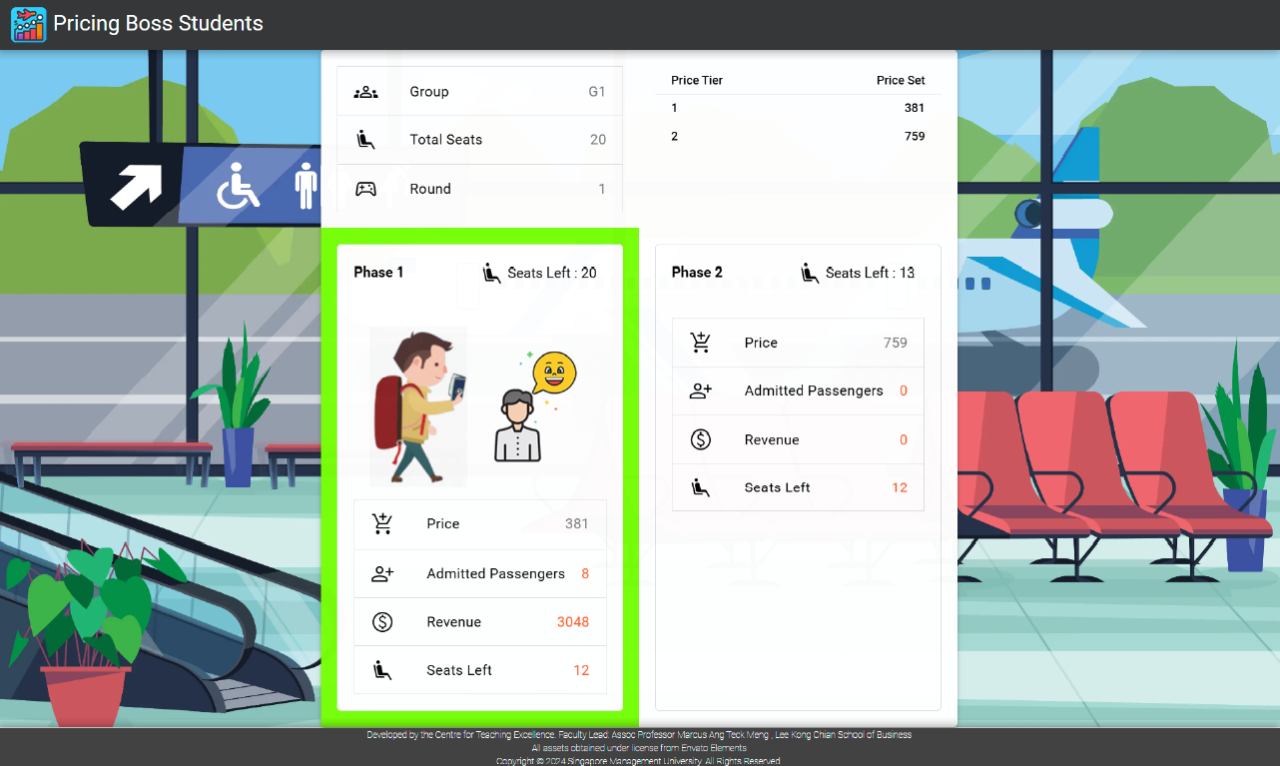The height and width of the screenshot is (766, 1280).
Task: Click Seats Left : 20 in Phase 1
Action: pyautogui.click(x=552, y=273)
